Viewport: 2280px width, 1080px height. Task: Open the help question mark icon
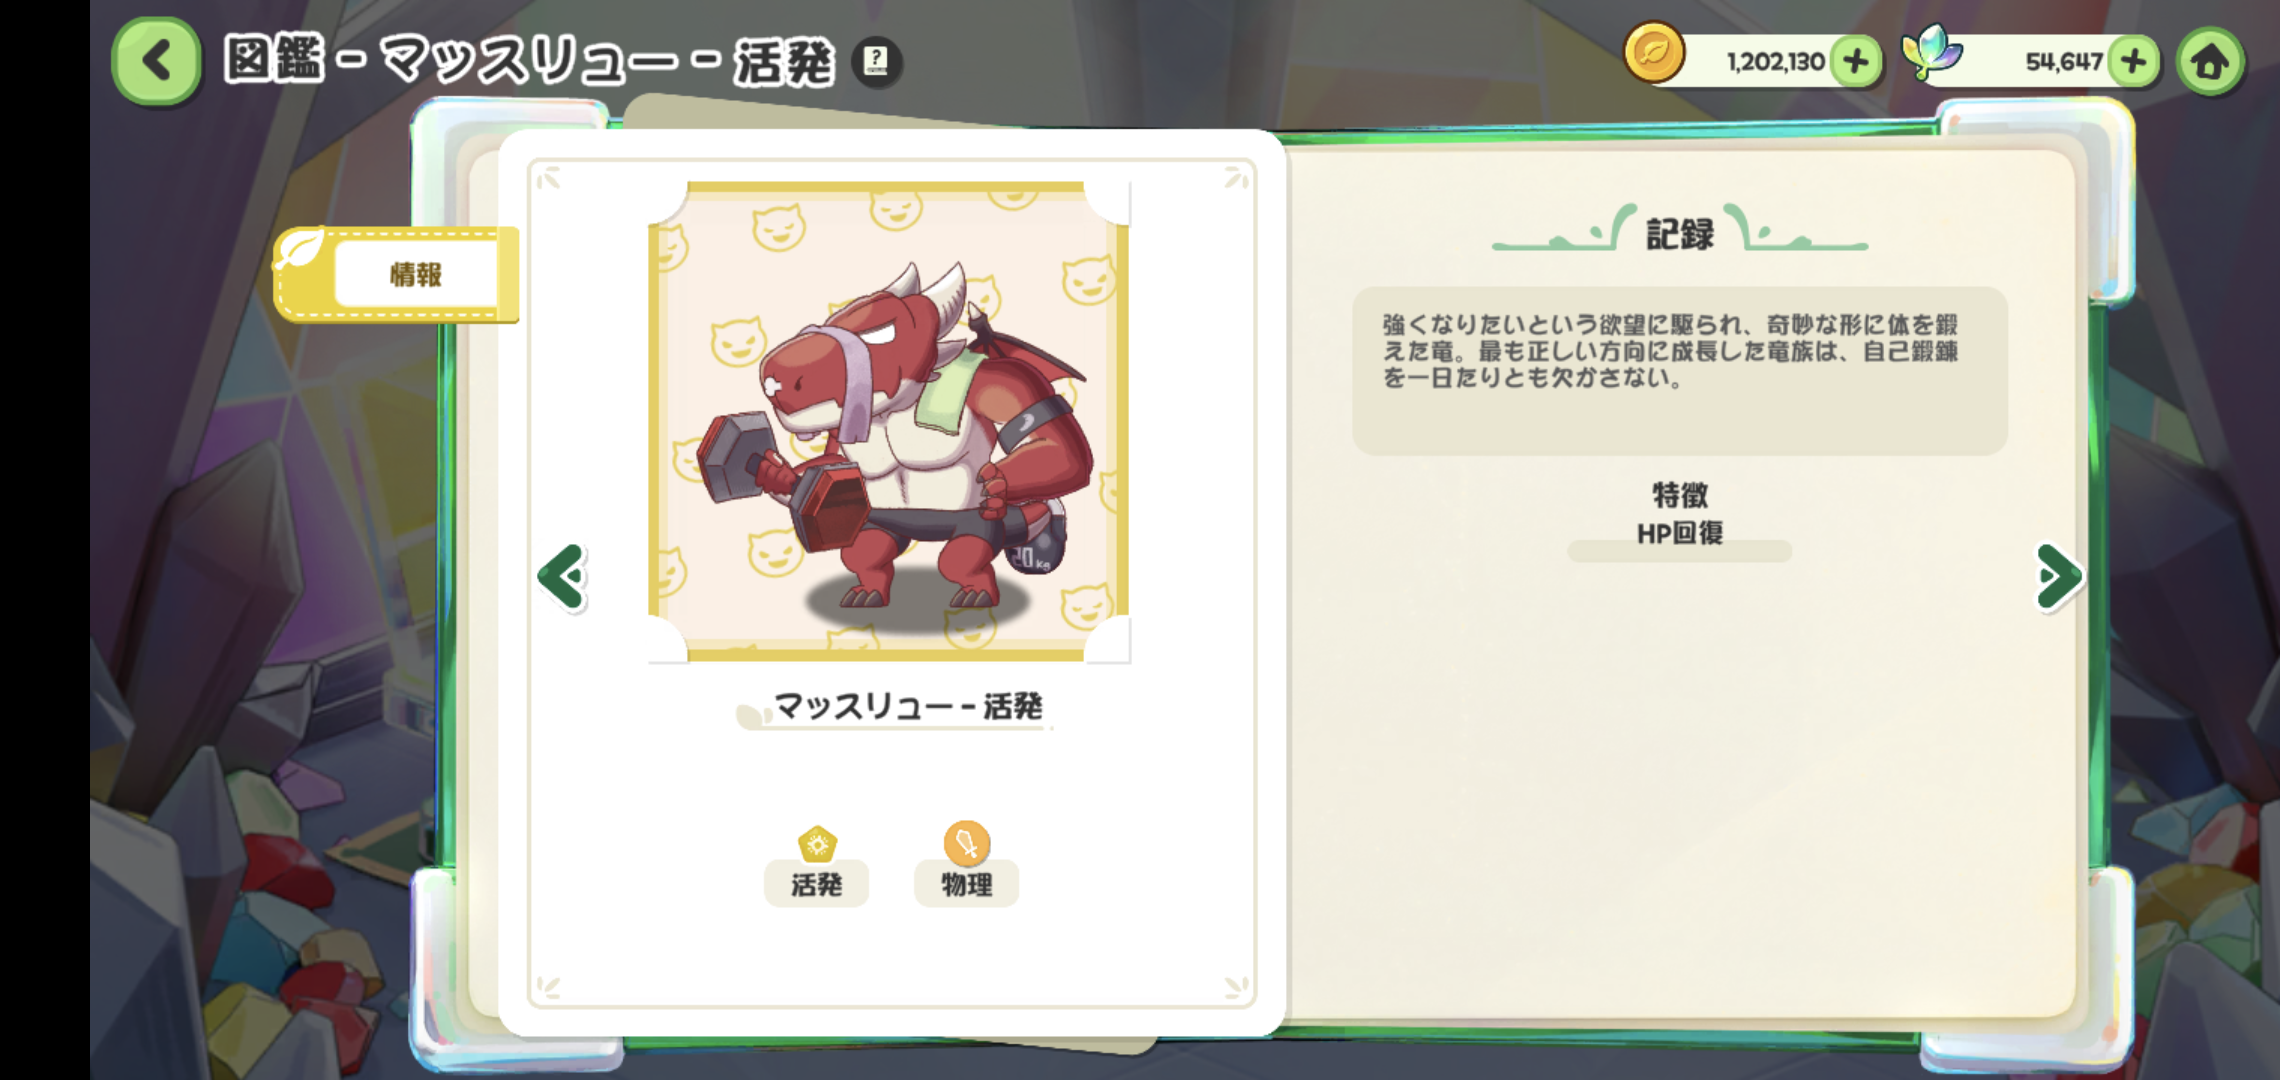point(877,61)
